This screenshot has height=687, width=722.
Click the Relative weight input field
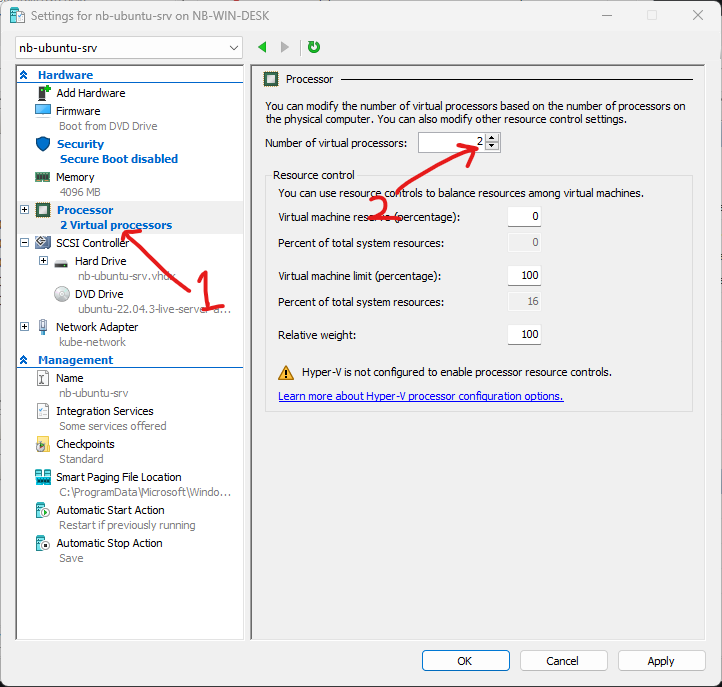point(523,334)
